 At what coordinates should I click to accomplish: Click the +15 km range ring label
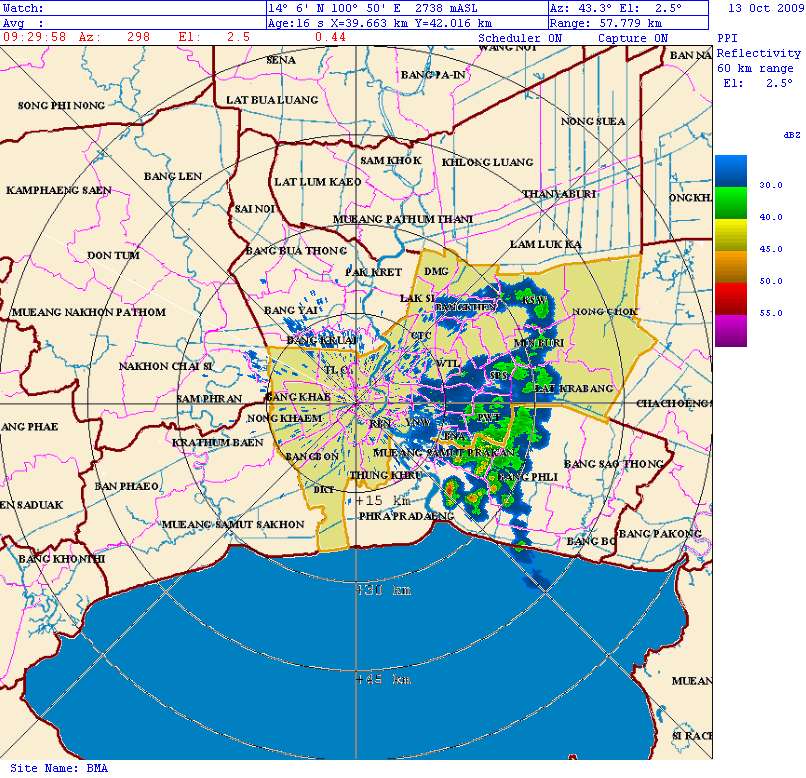(384, 499)
